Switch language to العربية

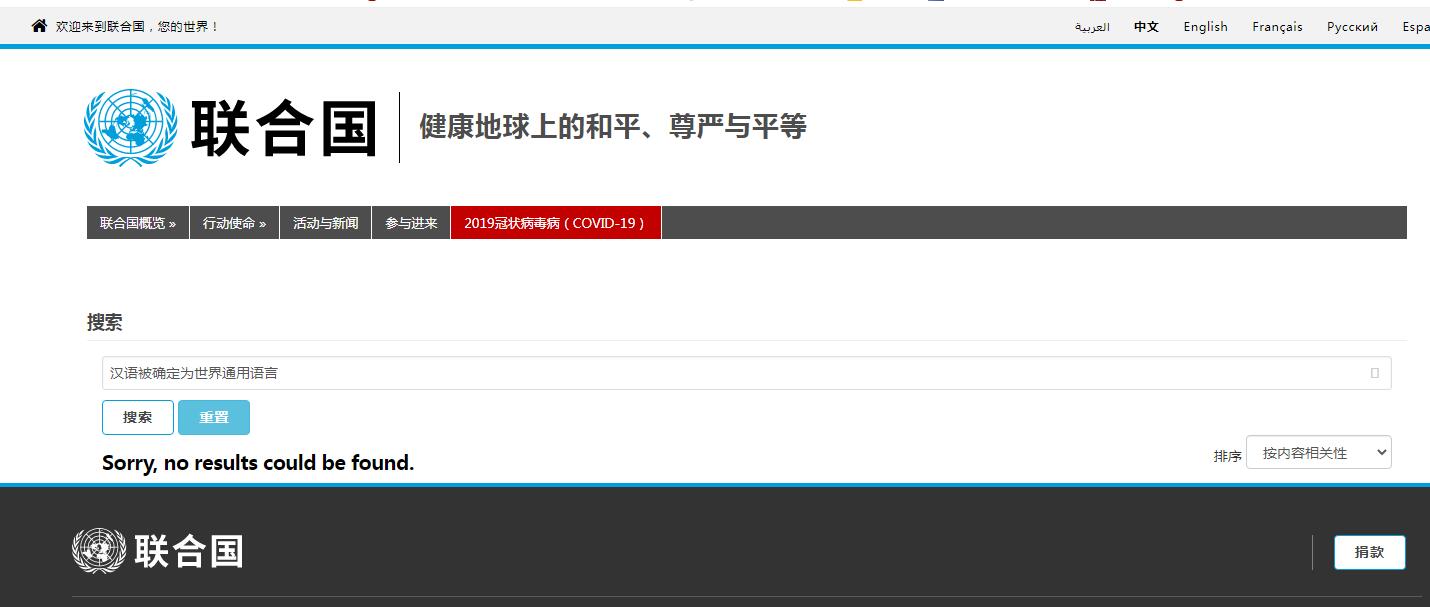(x=1092, y=27)
